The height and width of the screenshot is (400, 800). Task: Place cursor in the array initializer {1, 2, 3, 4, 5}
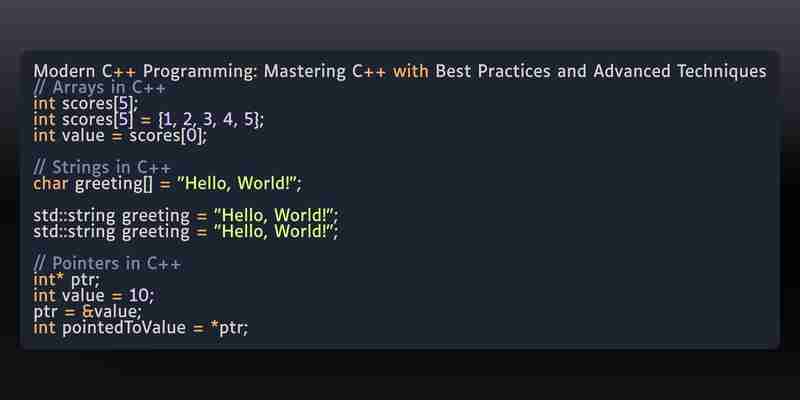210,120
